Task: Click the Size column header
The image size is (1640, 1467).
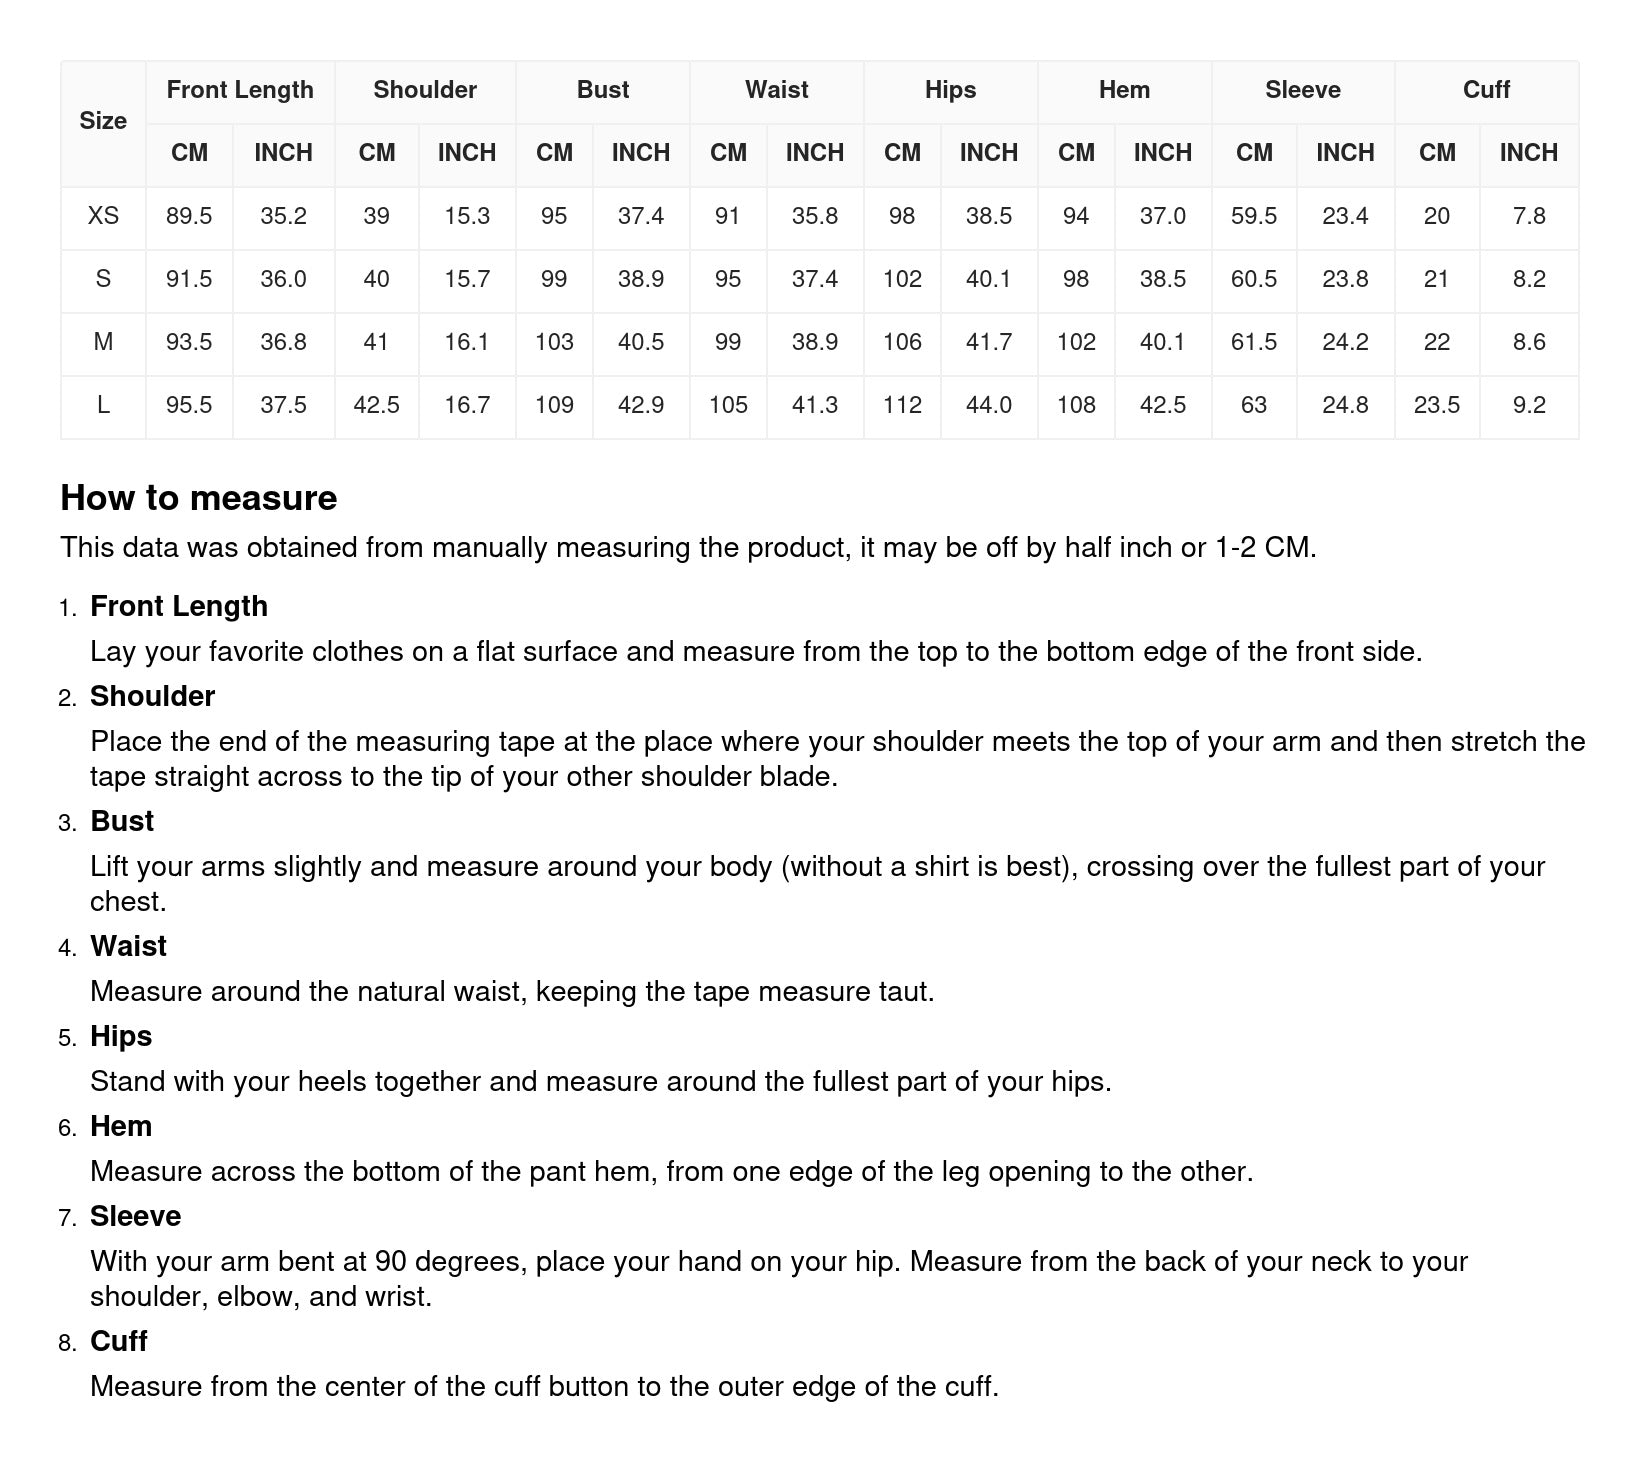Action: pyautogui.click(x=103, y=122)
